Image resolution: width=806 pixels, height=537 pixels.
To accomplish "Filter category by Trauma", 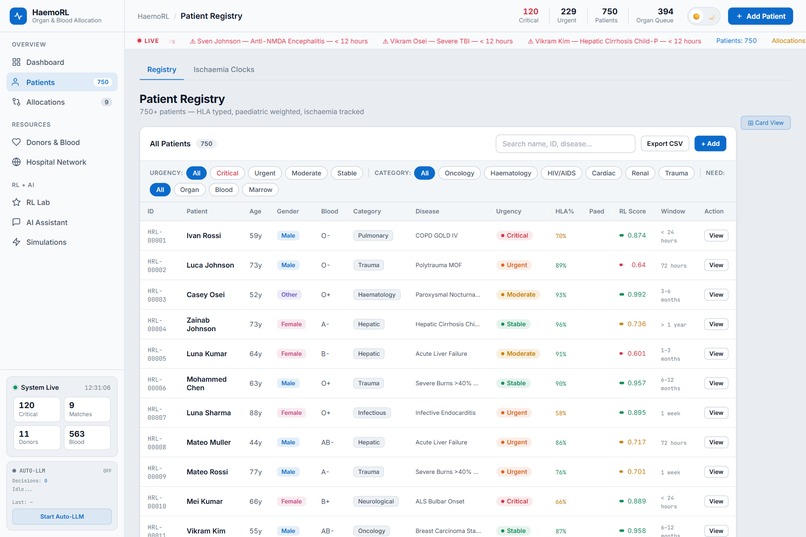I will [676, 173].
